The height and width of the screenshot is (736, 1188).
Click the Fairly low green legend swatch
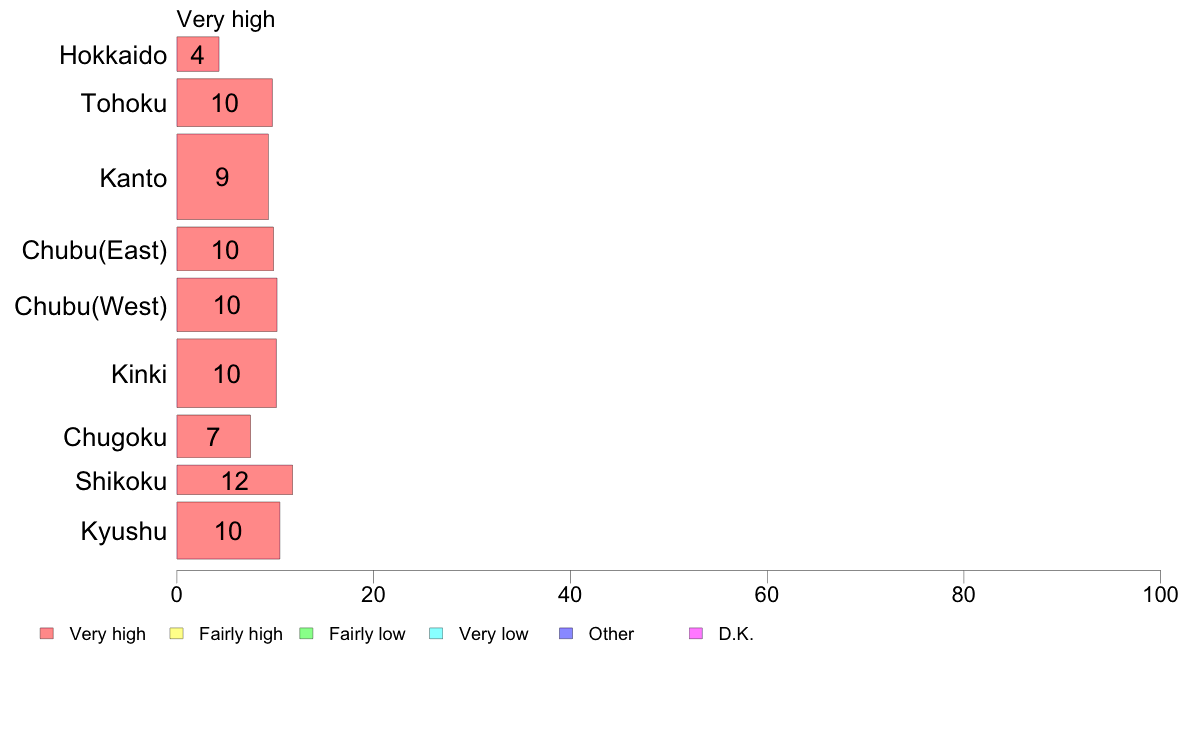(x=306, y=634)
